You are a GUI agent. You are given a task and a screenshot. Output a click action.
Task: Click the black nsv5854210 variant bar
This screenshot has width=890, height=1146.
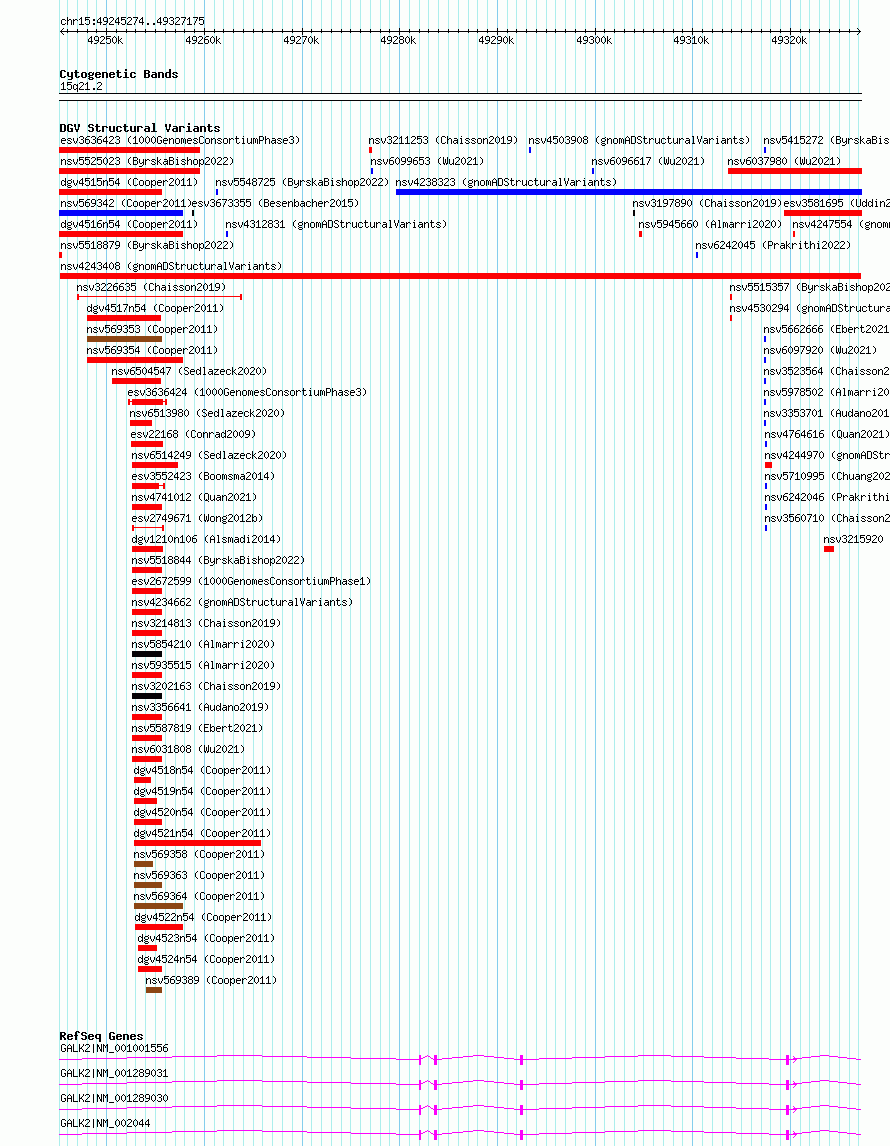(147, 654)
